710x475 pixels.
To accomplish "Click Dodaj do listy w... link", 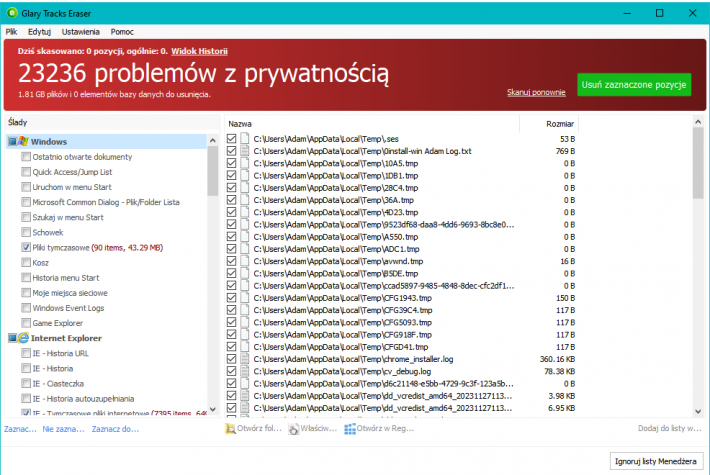I will click(x=669, y=428).
